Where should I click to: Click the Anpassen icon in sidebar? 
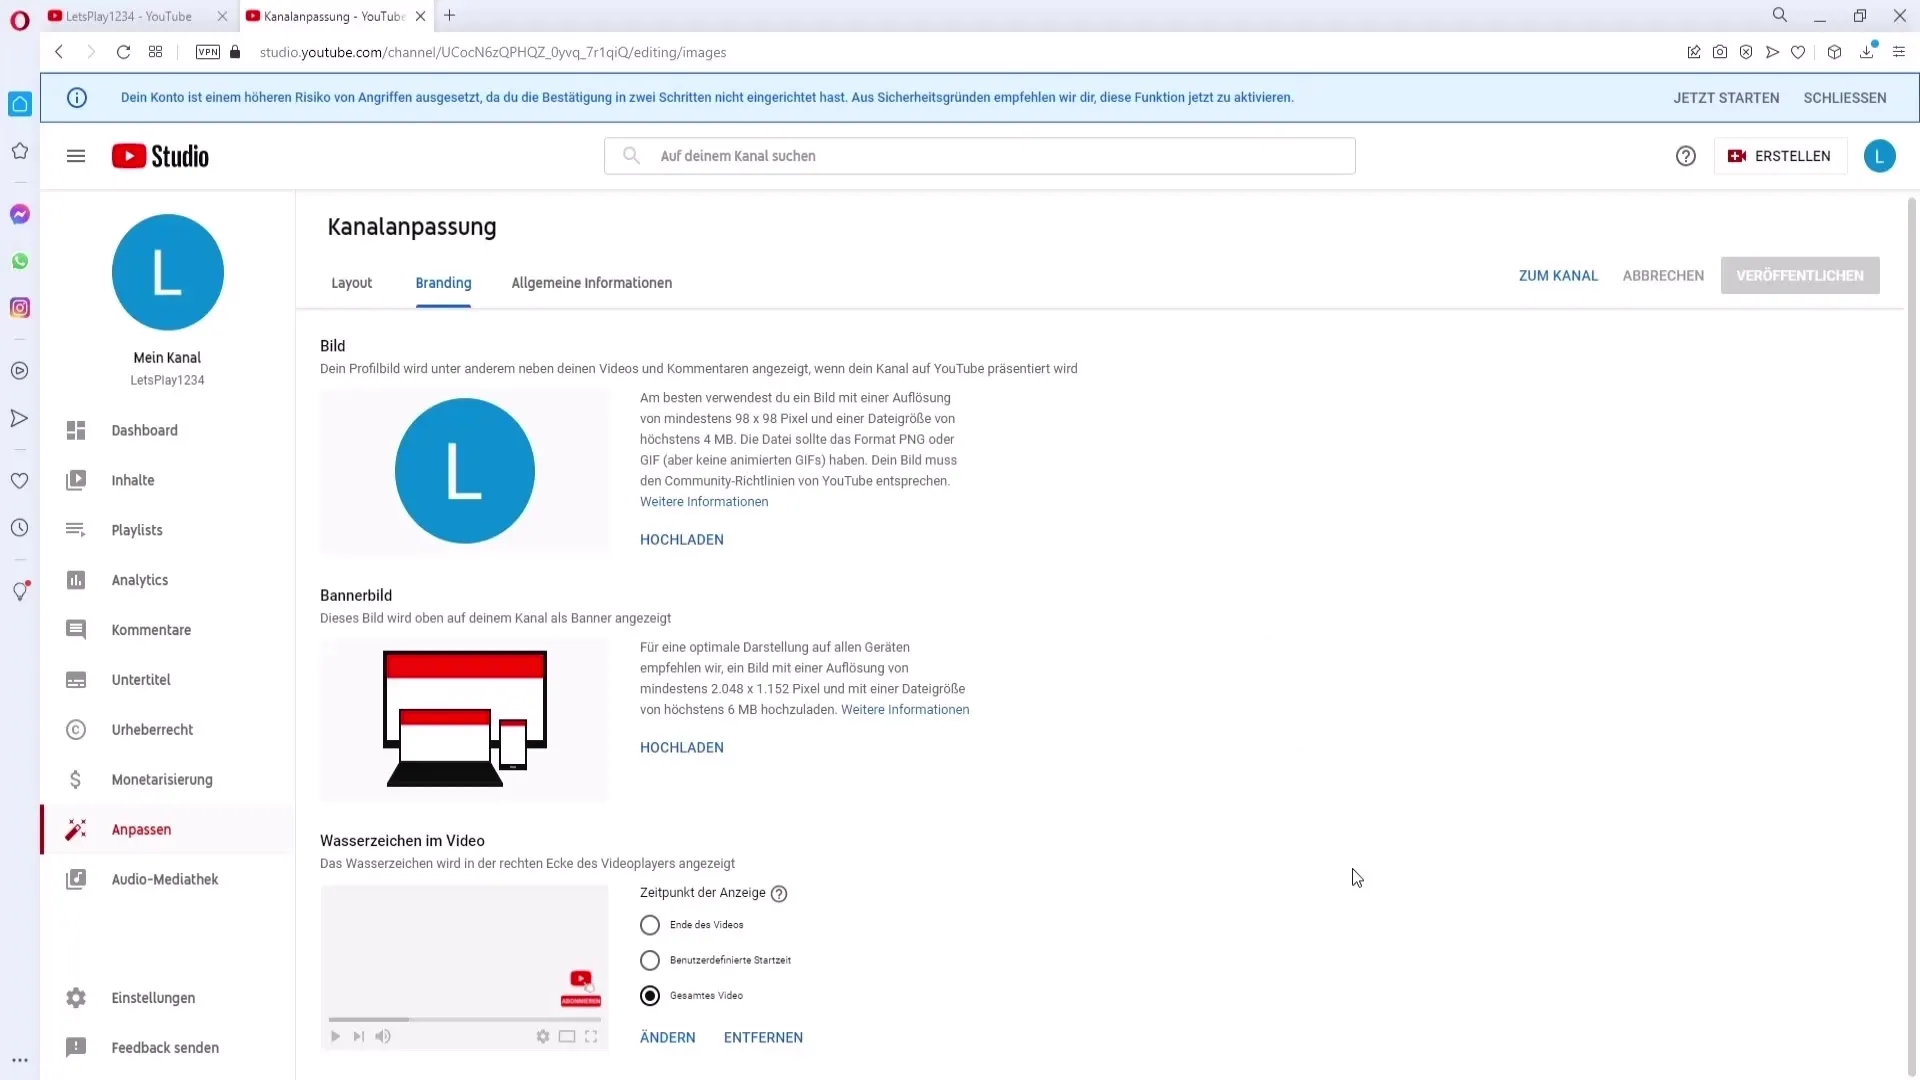[x=75, y=828]
